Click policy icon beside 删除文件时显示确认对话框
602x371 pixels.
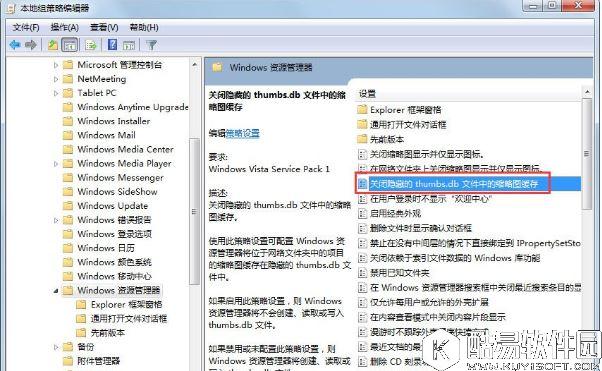(x=362, y=229)
